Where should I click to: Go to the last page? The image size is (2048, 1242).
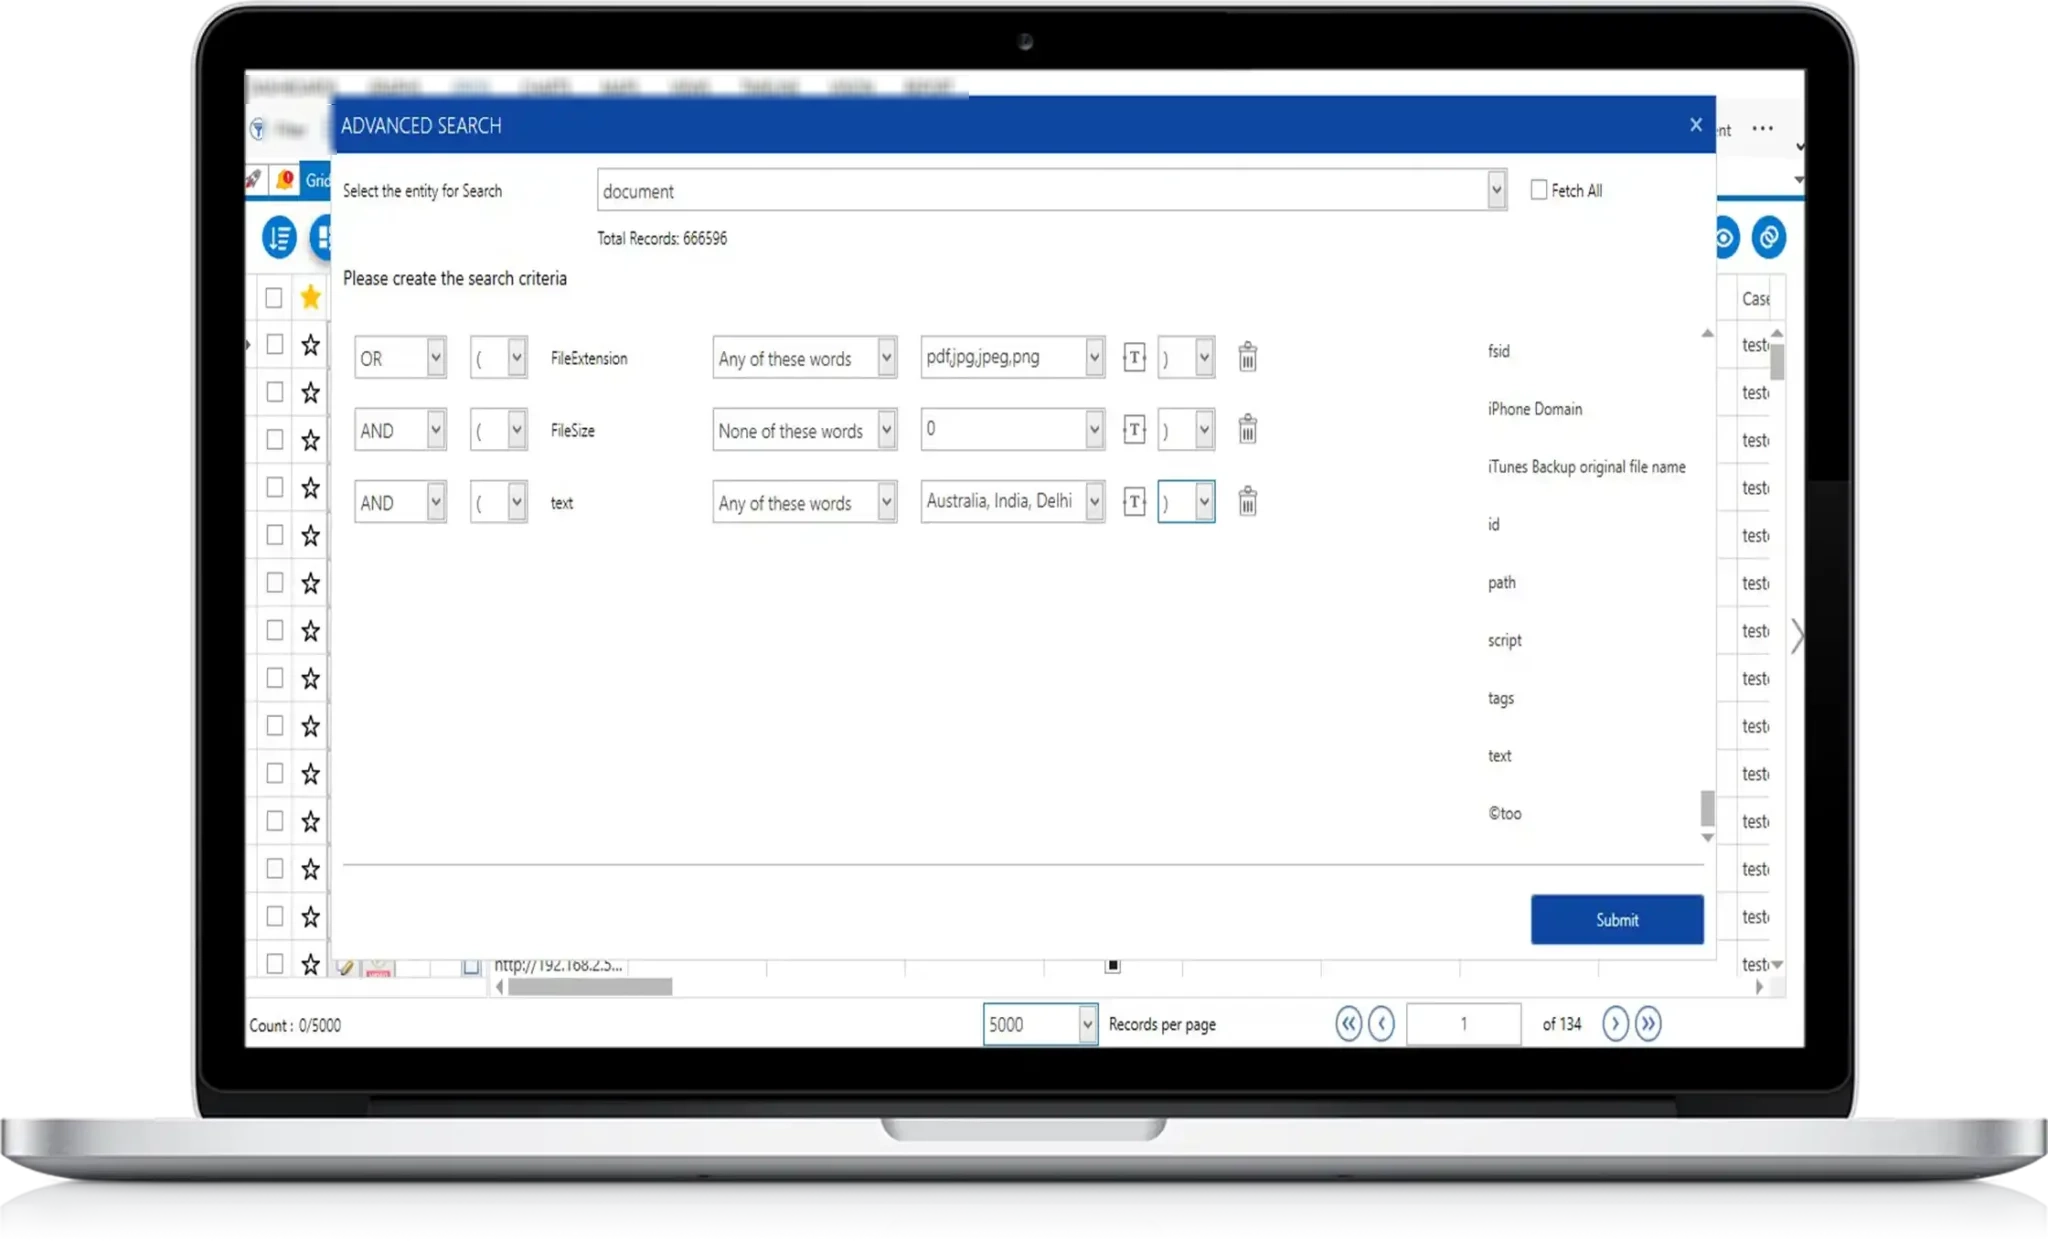pos(1648,1023)
